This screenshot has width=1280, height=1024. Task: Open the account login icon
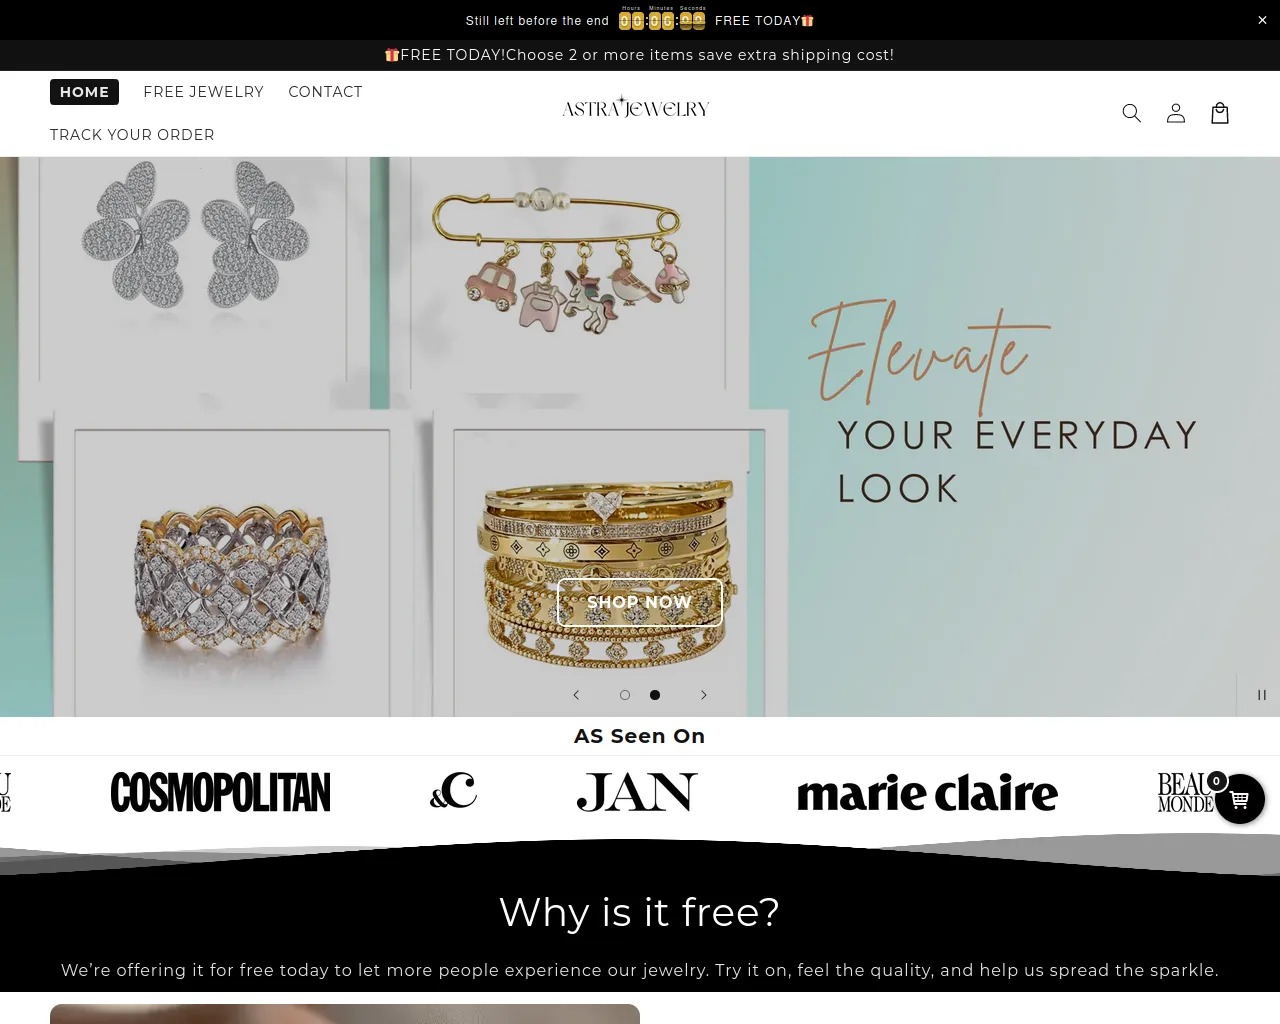coord(1176,113)
